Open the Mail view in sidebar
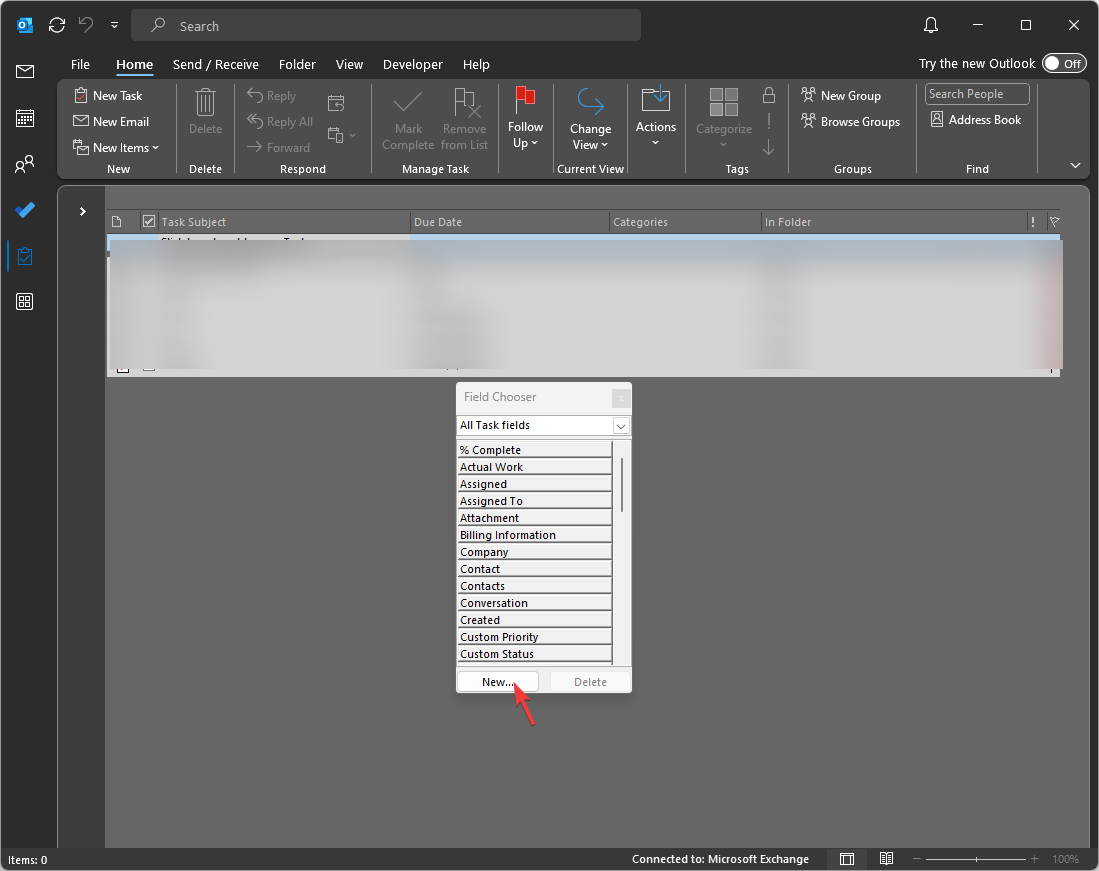The width and height of the screenshot is (1099, 871). (x=25, y=71)
